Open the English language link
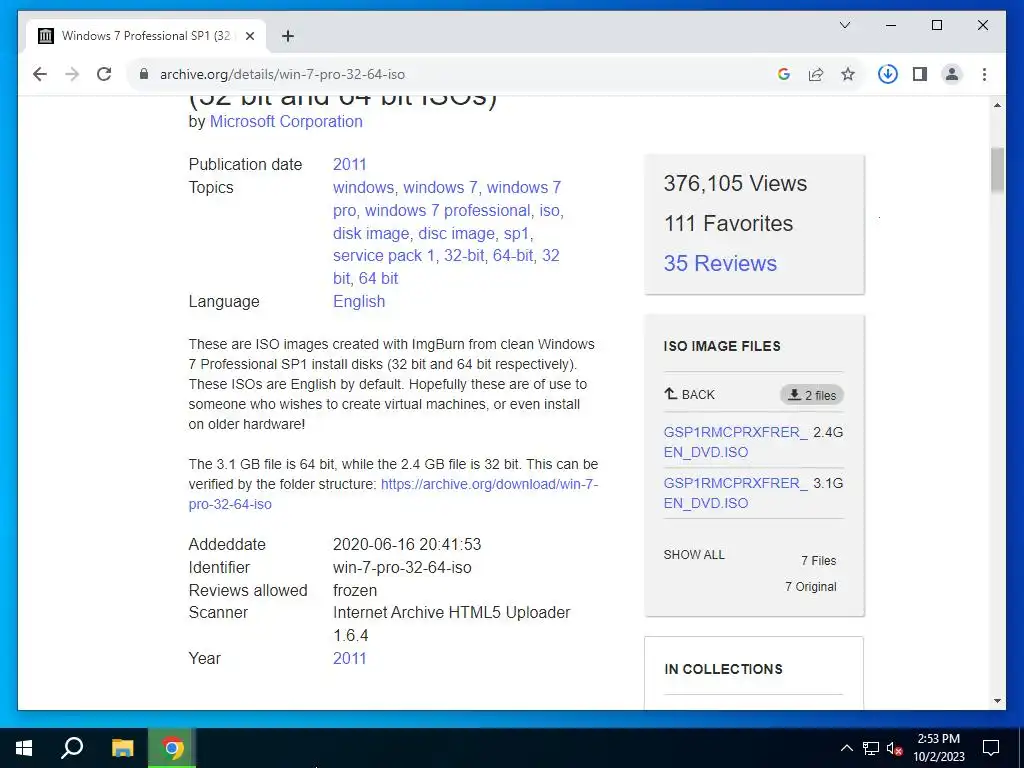This screenshot has width=1024, height=768. pyautogui.click(x=359, y=301)
